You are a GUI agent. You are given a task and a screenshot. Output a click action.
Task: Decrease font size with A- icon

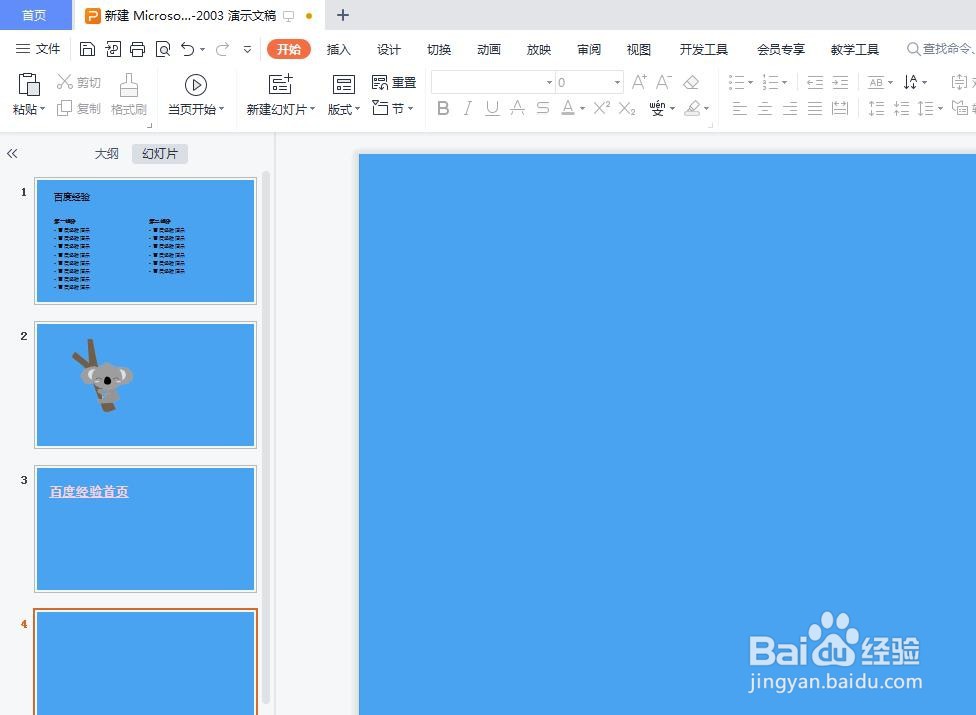click(664, 82)
